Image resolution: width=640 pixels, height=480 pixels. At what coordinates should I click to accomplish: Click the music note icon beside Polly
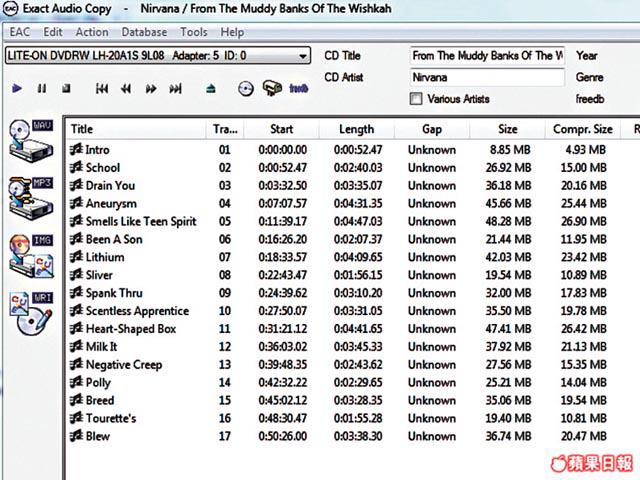pyautogui.click(x=76, y=382)
